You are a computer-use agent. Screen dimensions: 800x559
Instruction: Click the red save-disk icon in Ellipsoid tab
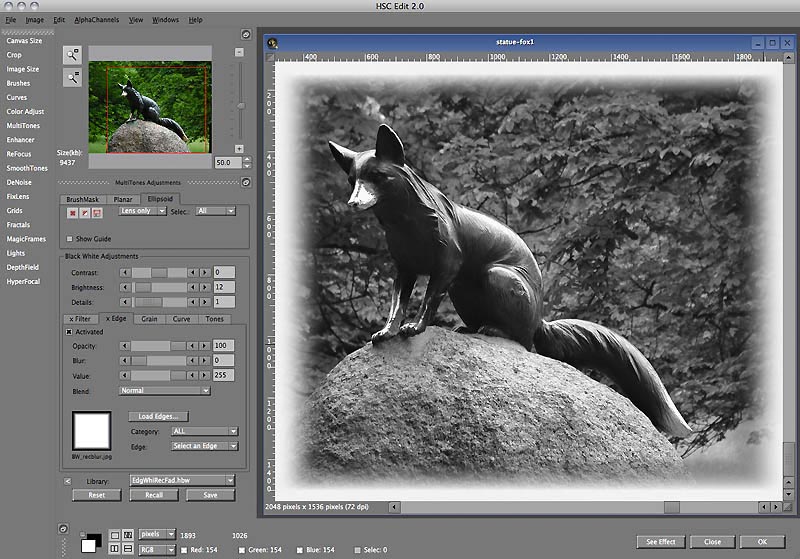(98, 213)
